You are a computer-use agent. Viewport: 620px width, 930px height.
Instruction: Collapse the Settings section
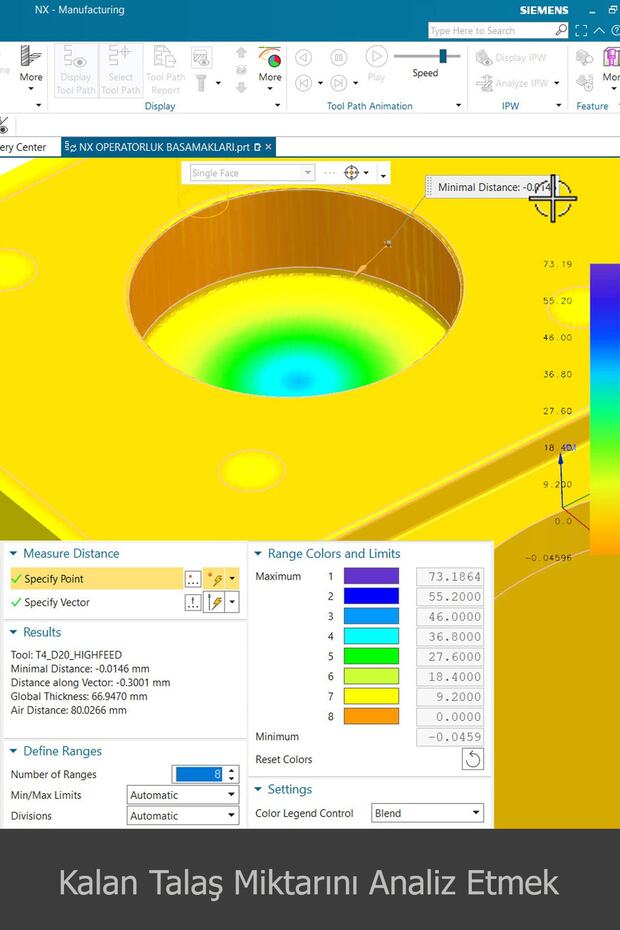(x=257, y=789)
